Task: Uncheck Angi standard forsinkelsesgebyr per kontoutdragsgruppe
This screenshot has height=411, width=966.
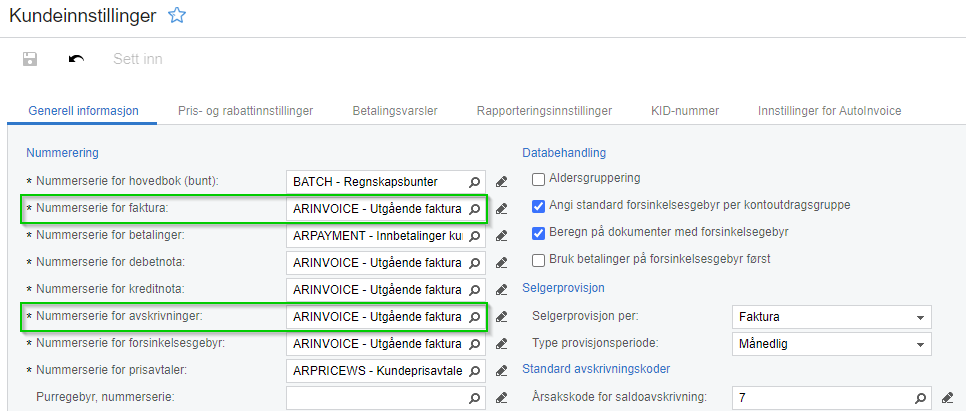Action: [x=538, y=206]
